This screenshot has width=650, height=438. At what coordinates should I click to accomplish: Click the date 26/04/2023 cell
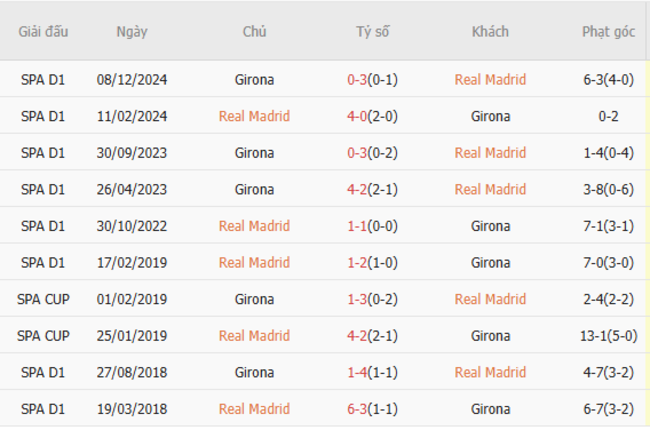pyautogui.click(x=131, y=189)
